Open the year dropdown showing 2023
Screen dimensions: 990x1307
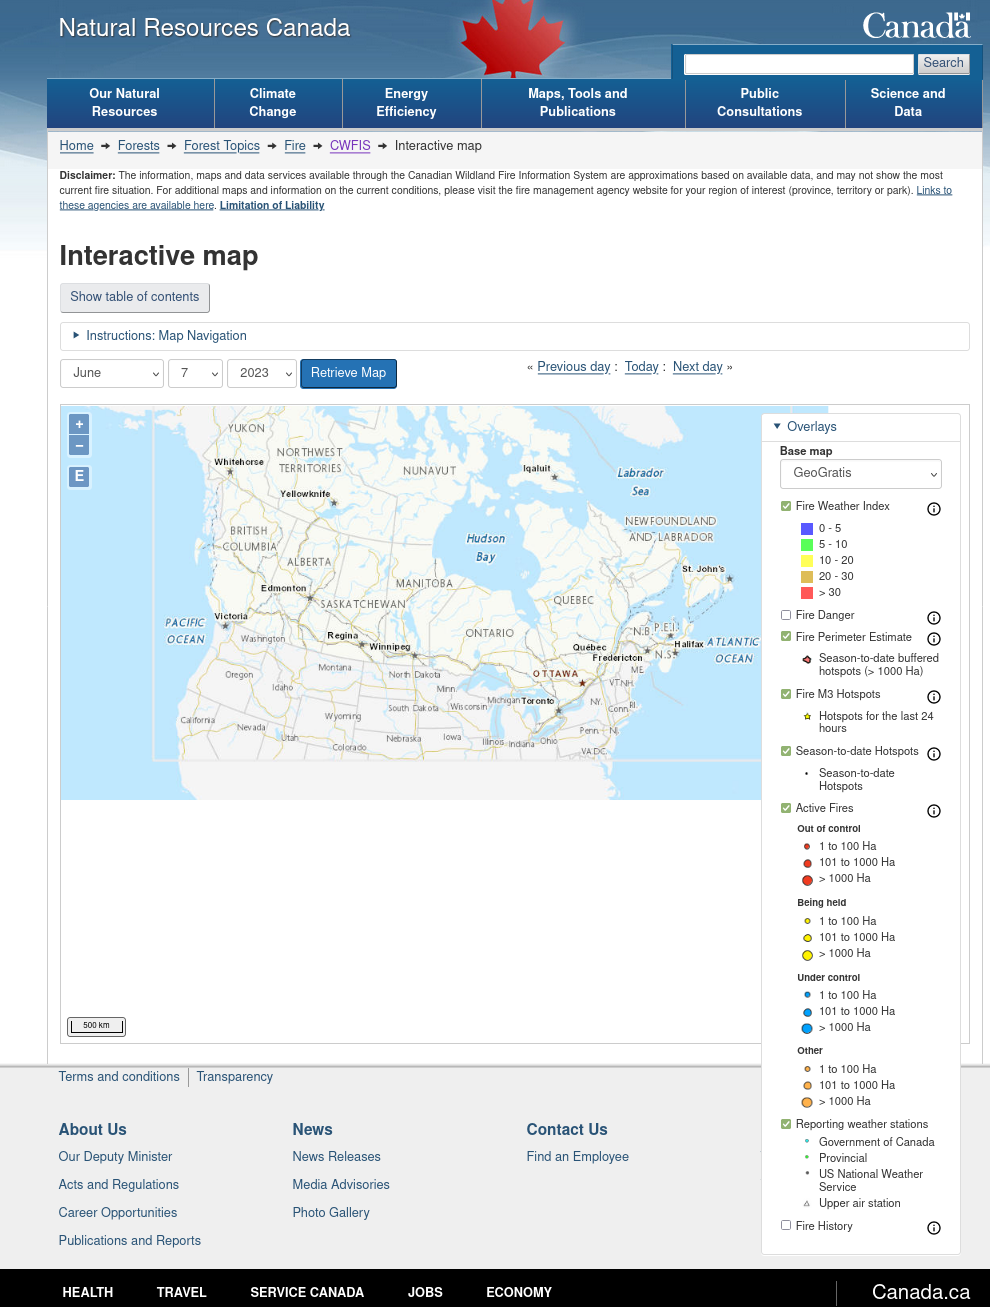coord(262,373)
